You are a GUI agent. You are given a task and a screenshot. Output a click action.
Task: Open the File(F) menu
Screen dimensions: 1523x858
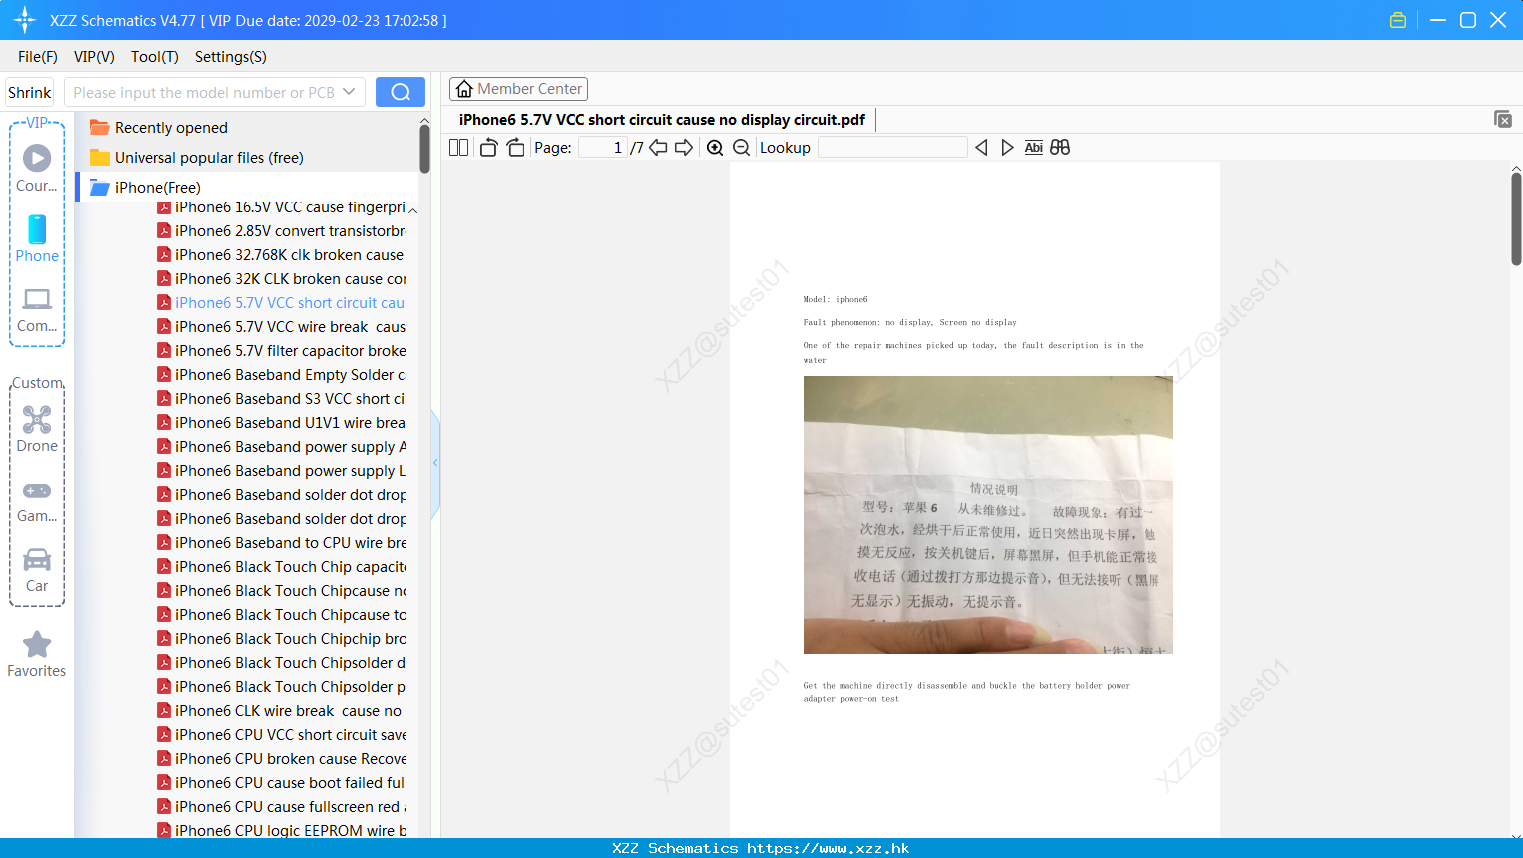coord(38,57)
